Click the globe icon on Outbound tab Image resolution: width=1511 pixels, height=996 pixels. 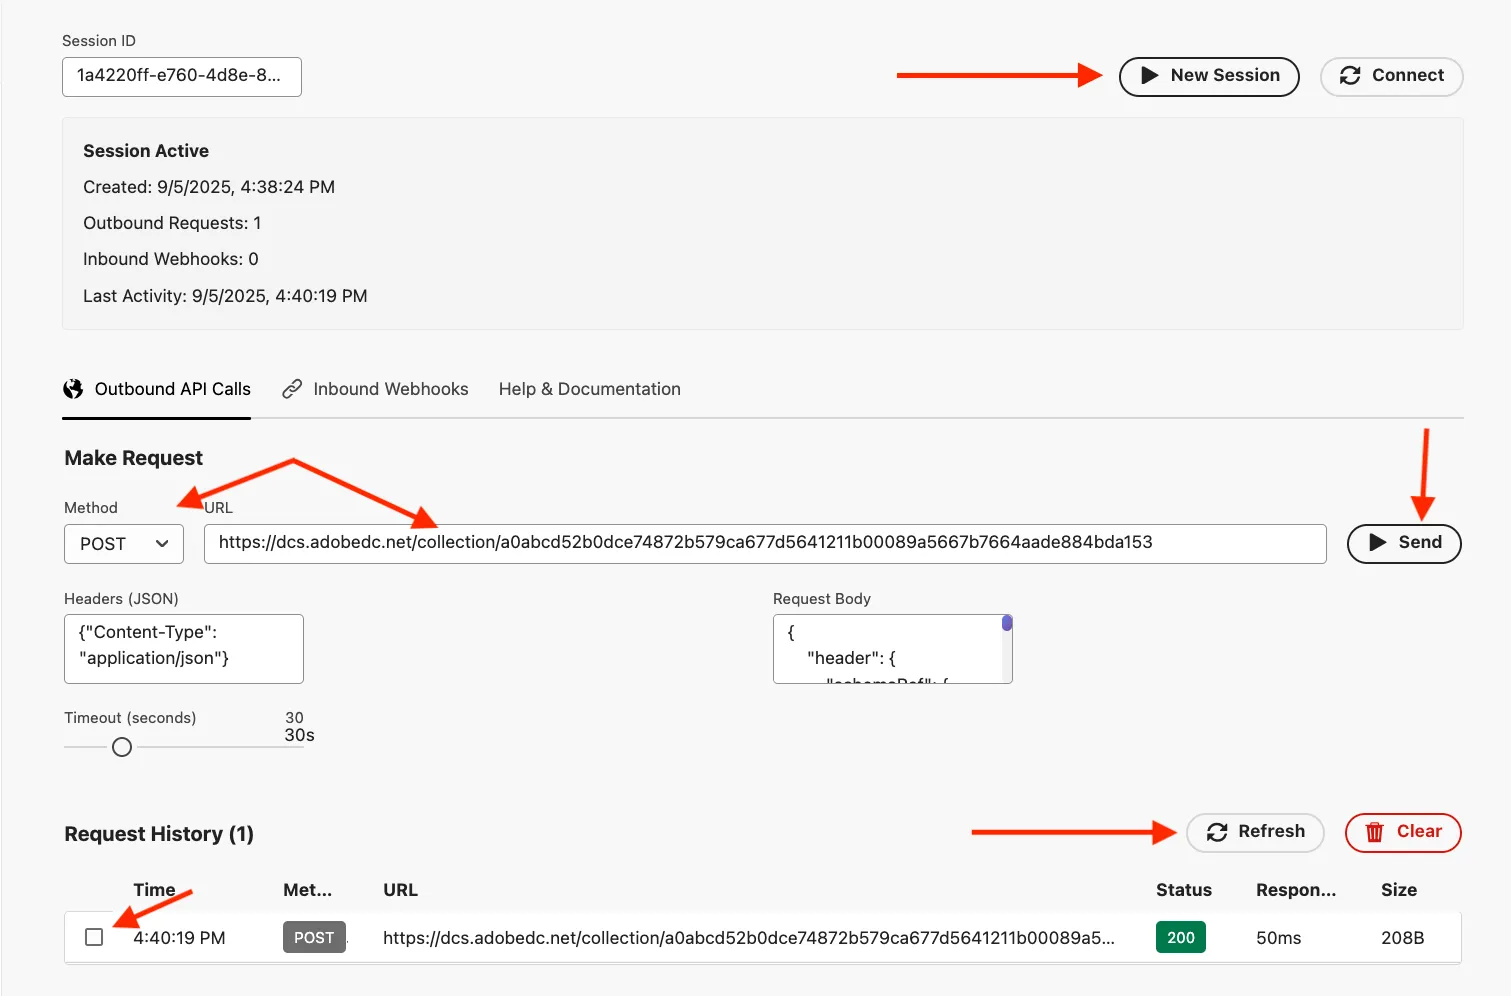pyautogui.click(x=73, y=389)
